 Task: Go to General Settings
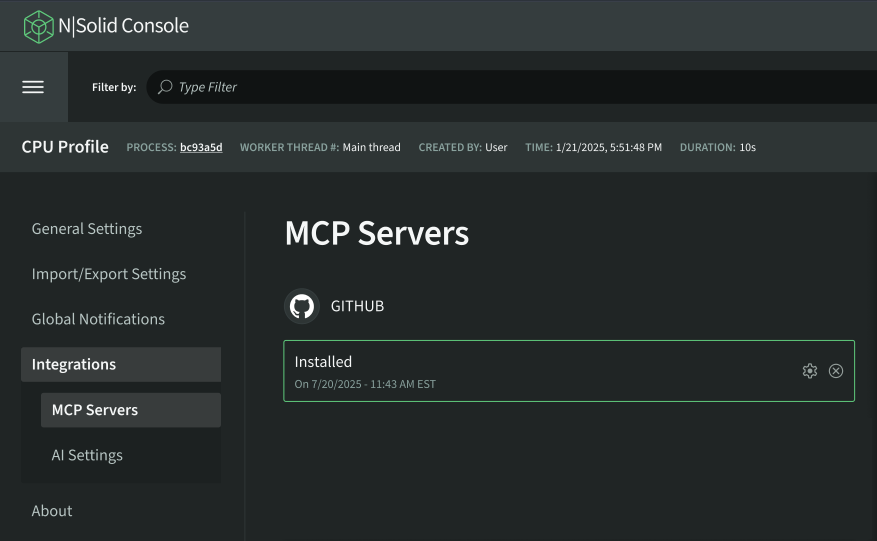tap(87, 229)
